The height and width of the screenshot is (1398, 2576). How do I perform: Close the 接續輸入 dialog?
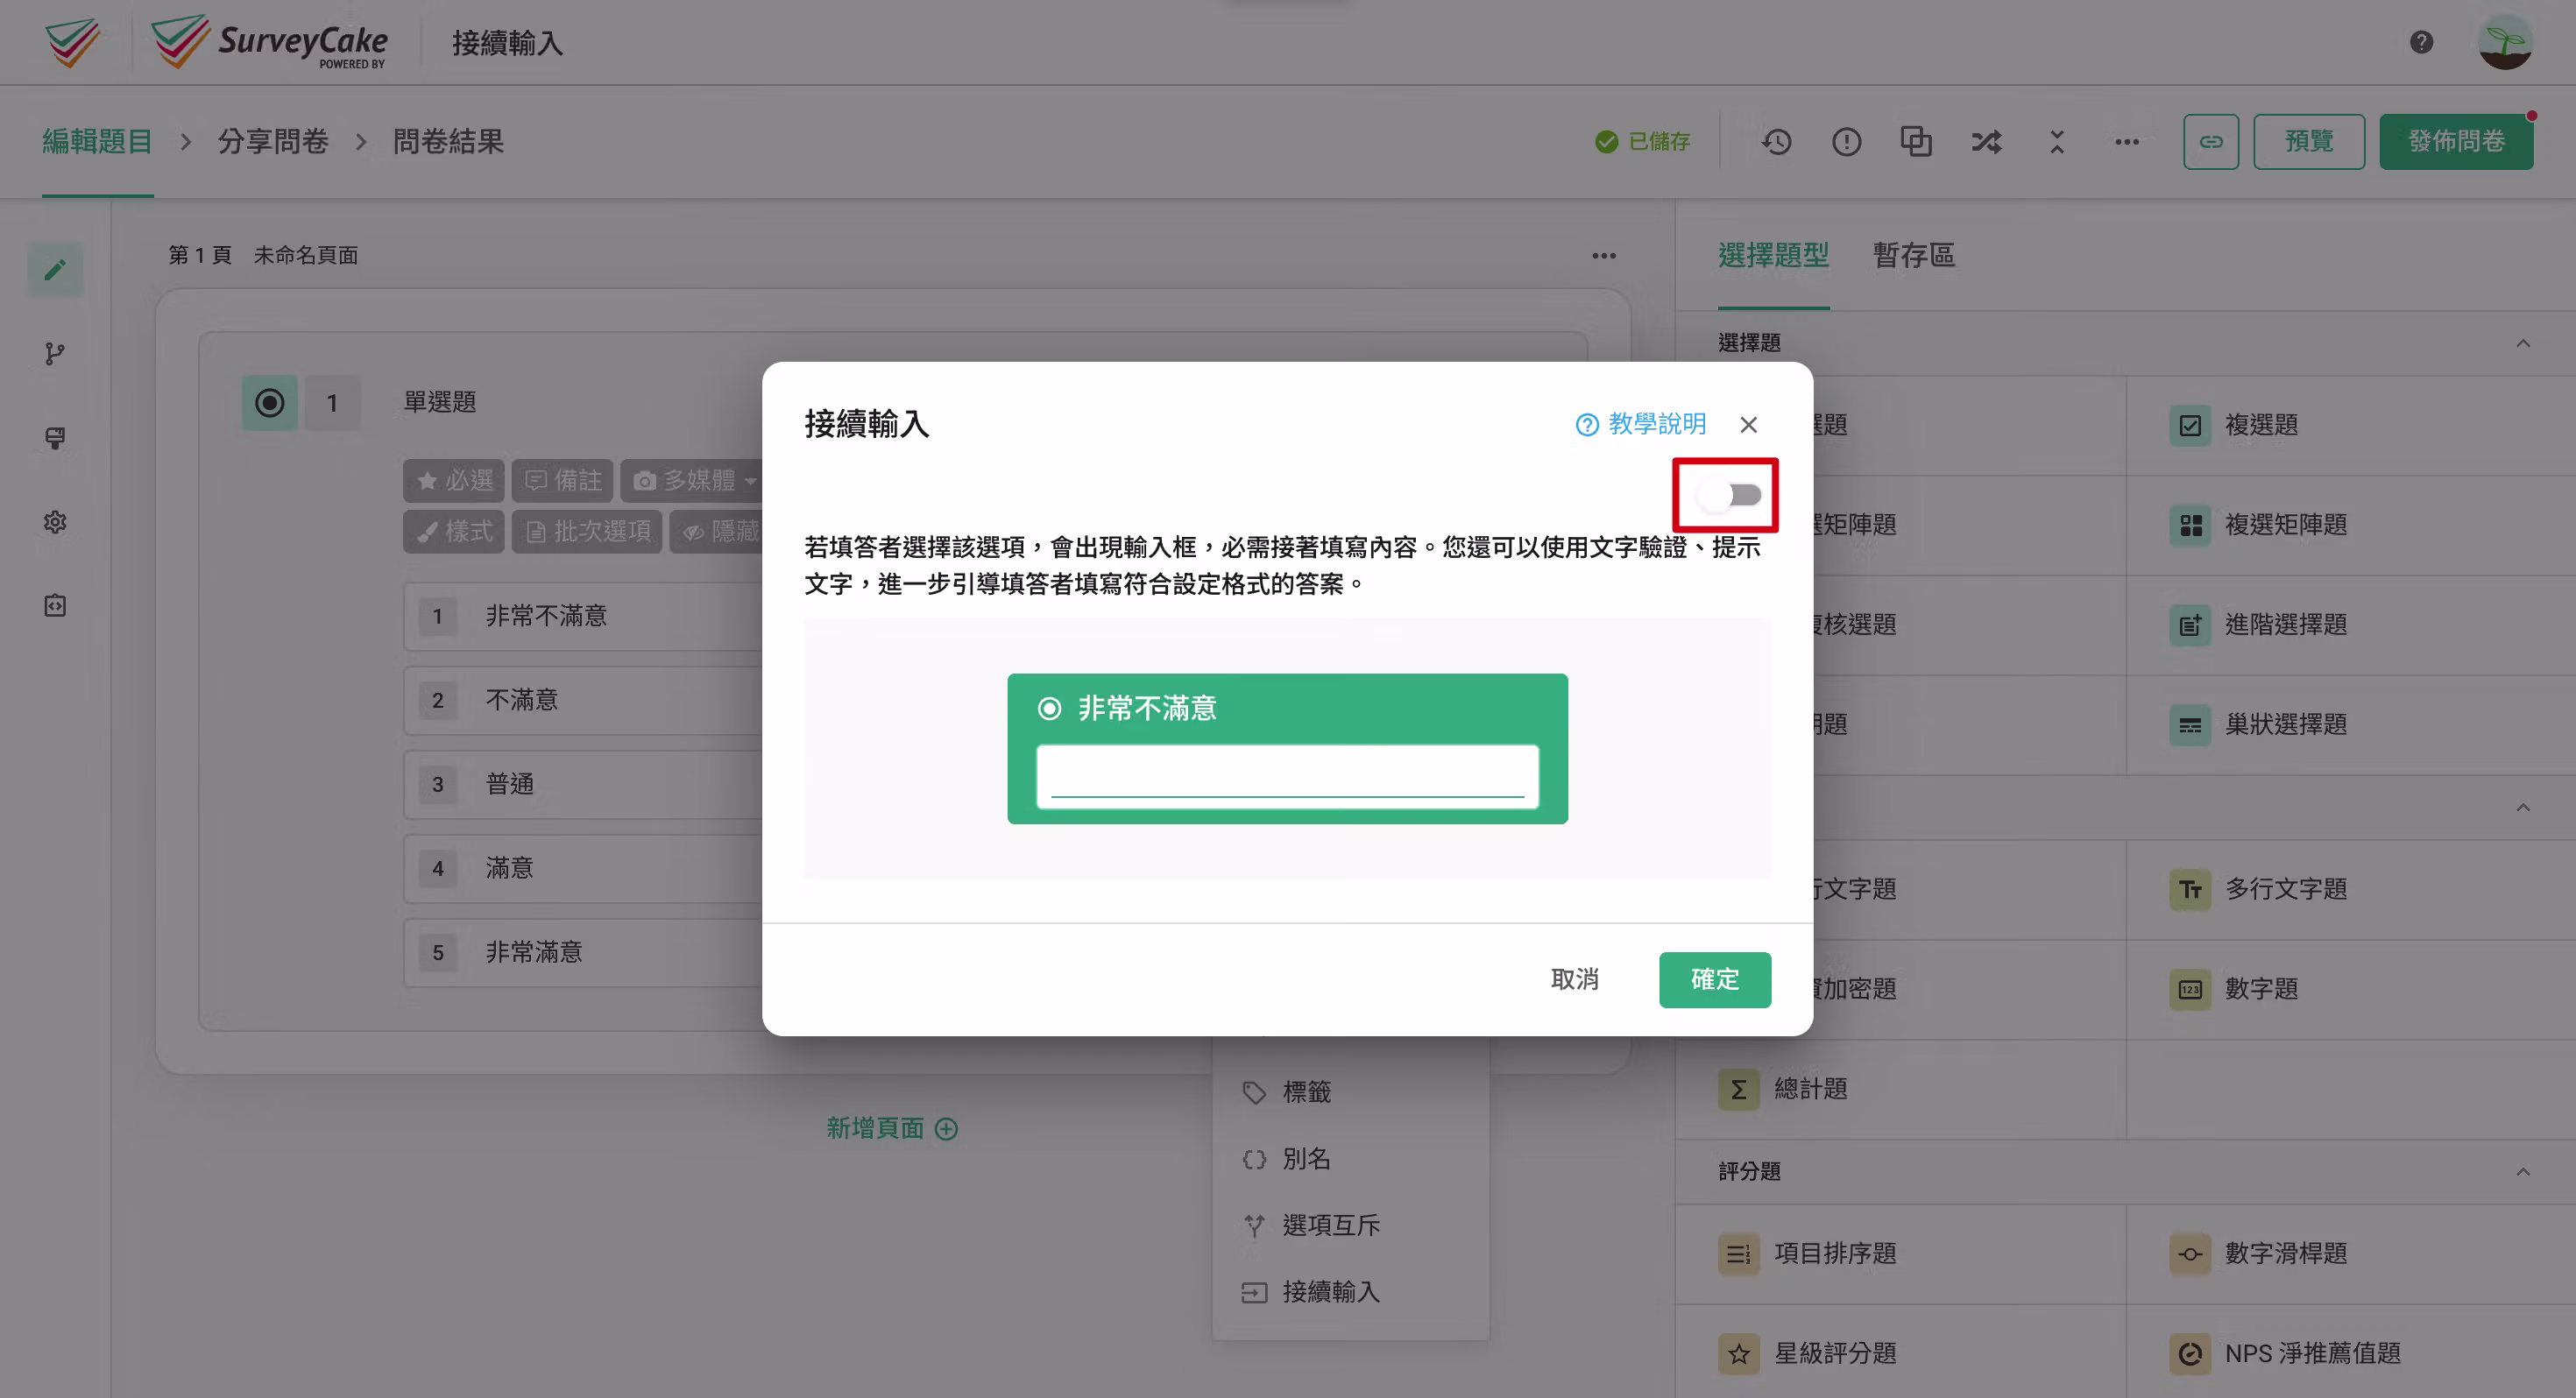pyautogui.click(x=1748, y=425)
